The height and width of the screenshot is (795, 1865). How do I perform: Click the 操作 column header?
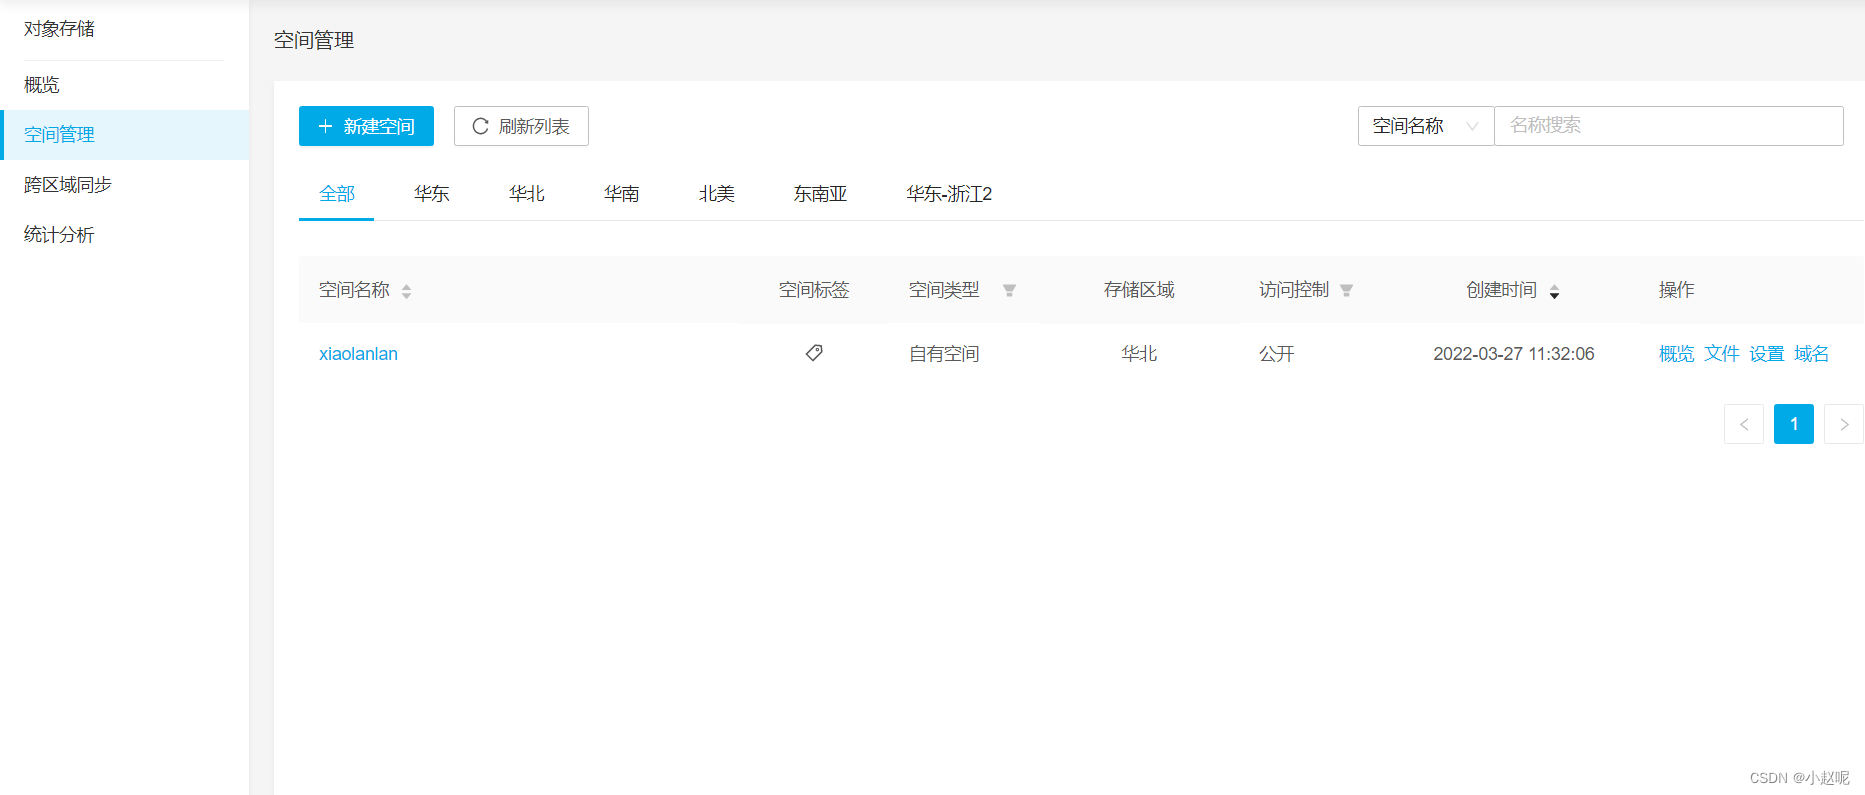(1677, 290)
